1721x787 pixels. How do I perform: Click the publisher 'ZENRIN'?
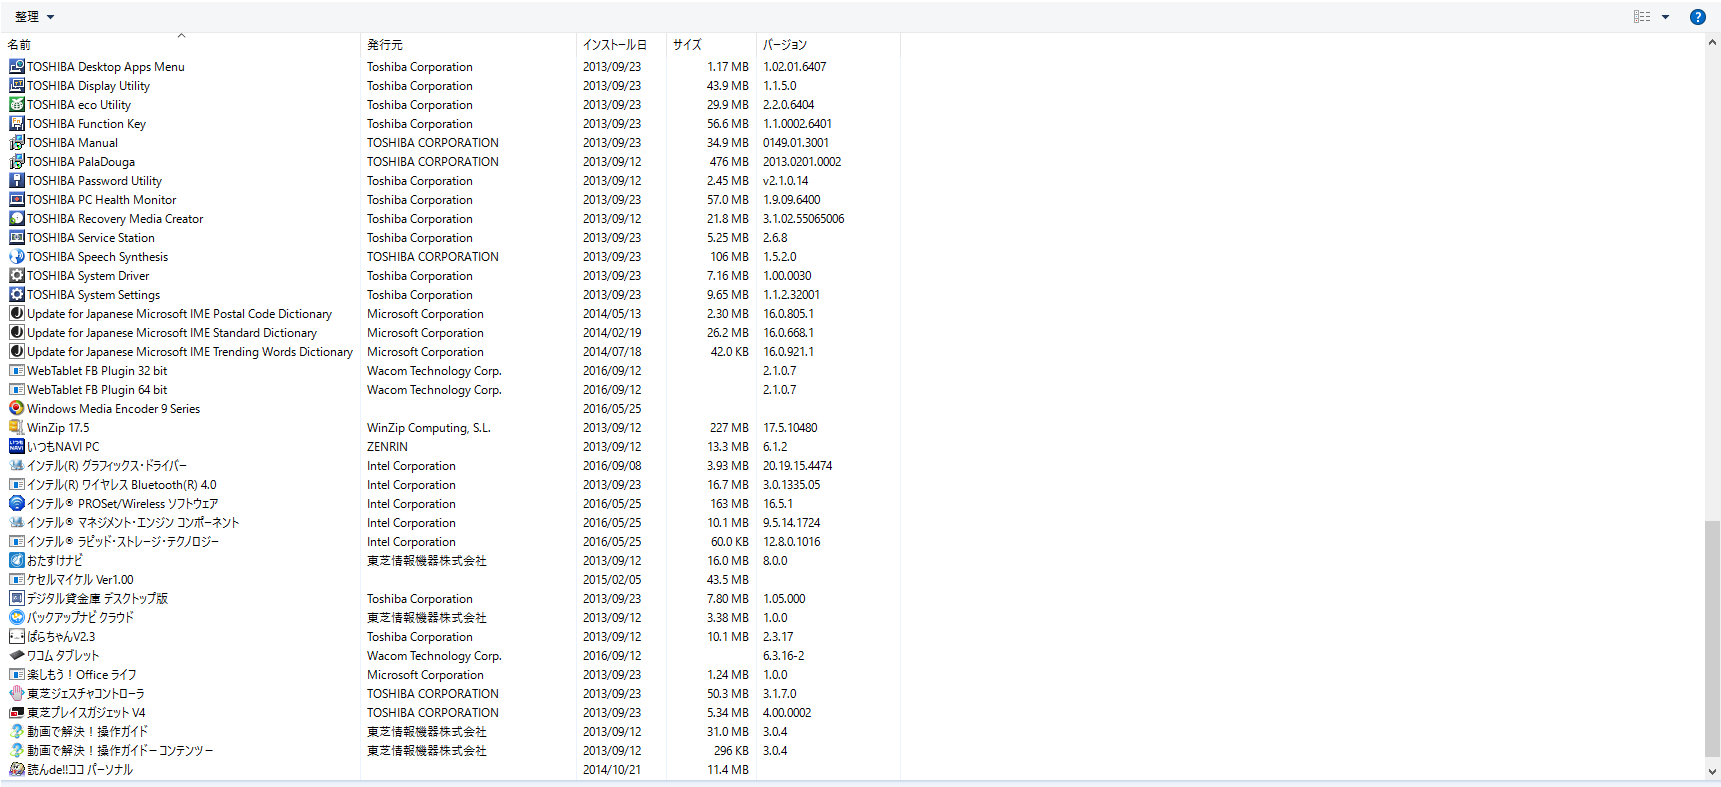[x=387, y=447]
